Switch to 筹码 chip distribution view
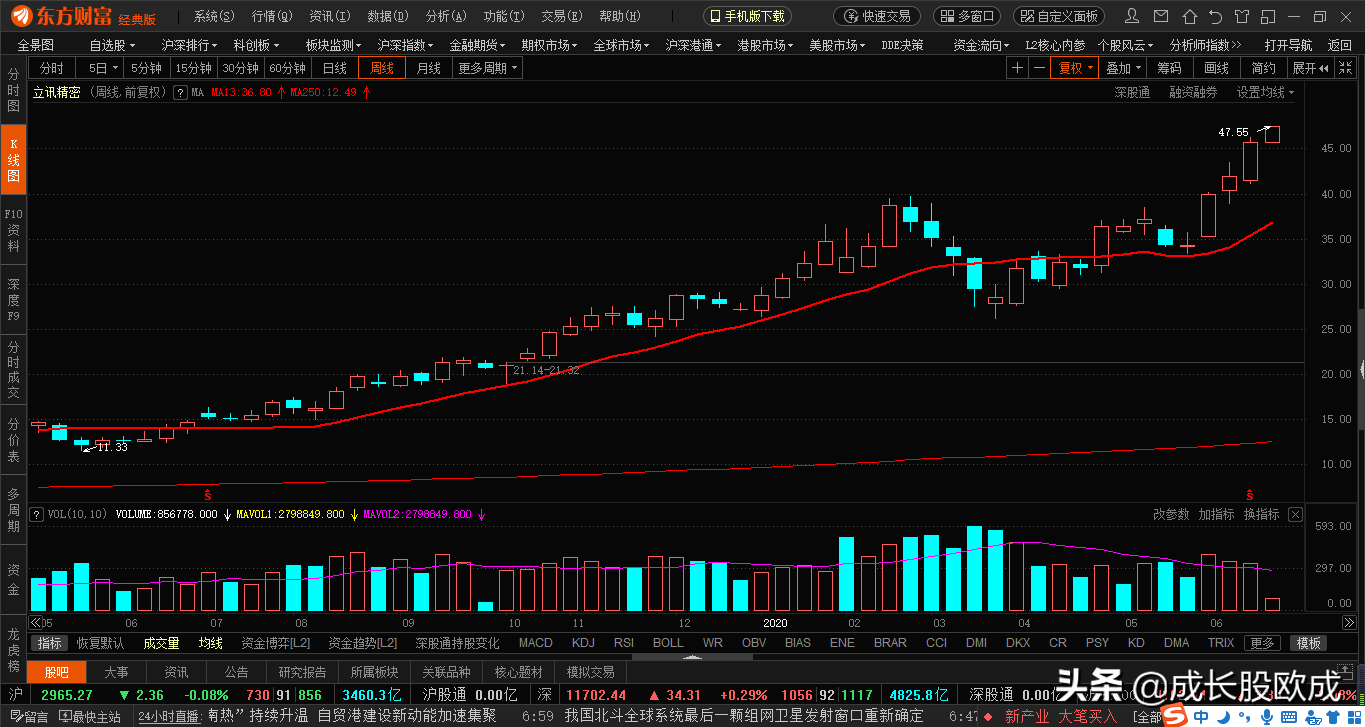This screenshot has height=727, width=1365. [1169, 68]
